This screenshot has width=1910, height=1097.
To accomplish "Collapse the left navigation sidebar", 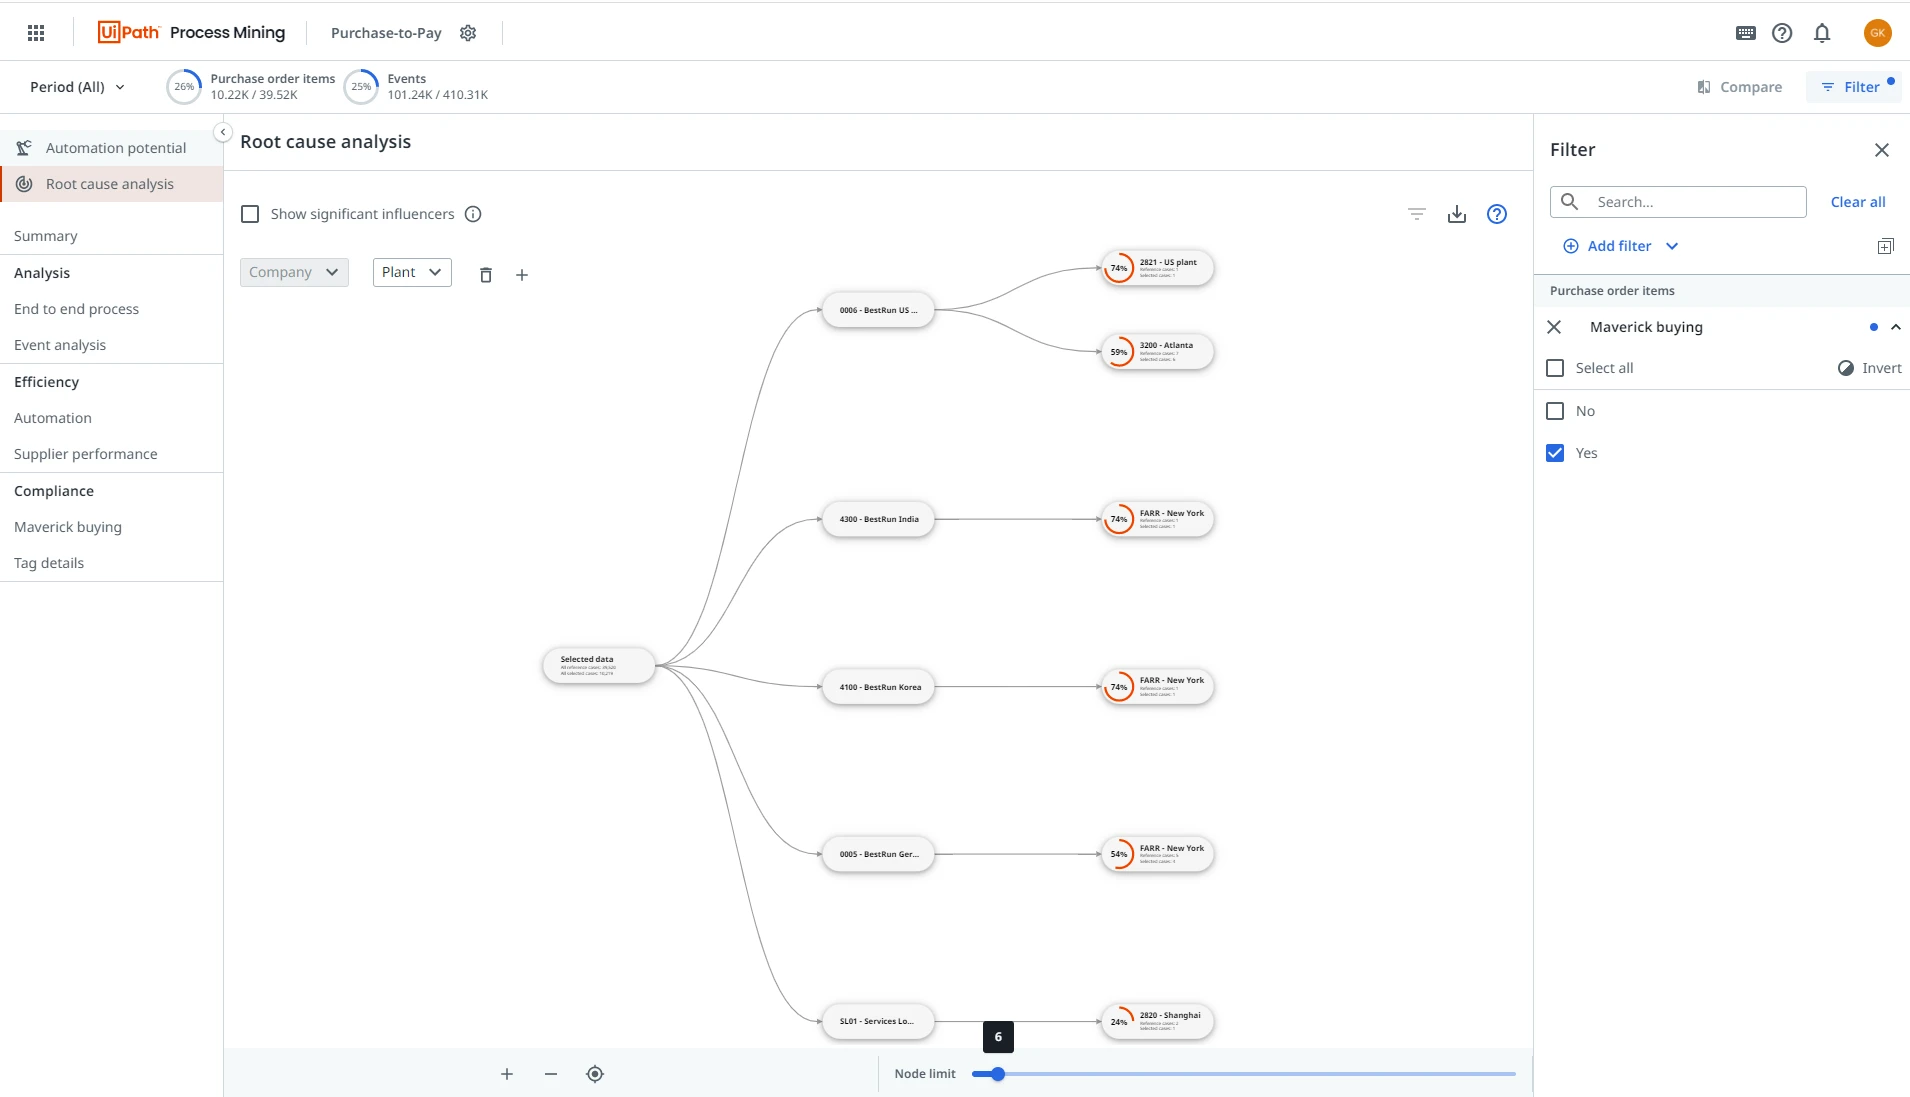I will (223, 132).
